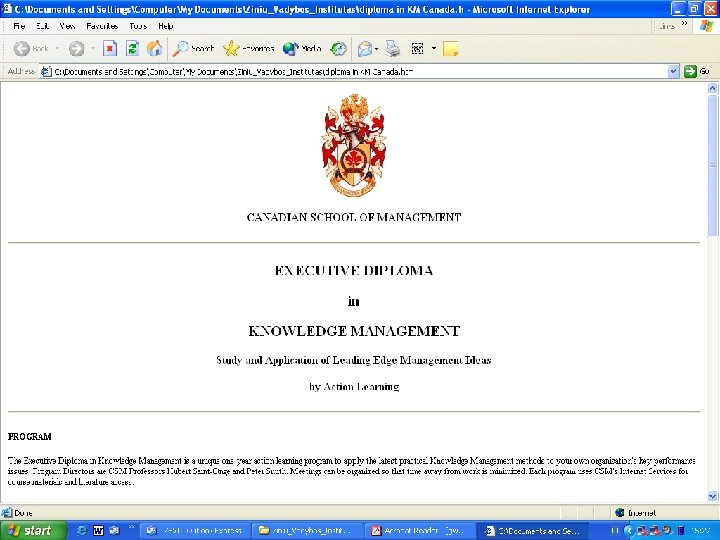720x540 pixels.
Task: Switch to the Ziniu_Vadybos folder taskbar button
Action: [x=308, y=531]
